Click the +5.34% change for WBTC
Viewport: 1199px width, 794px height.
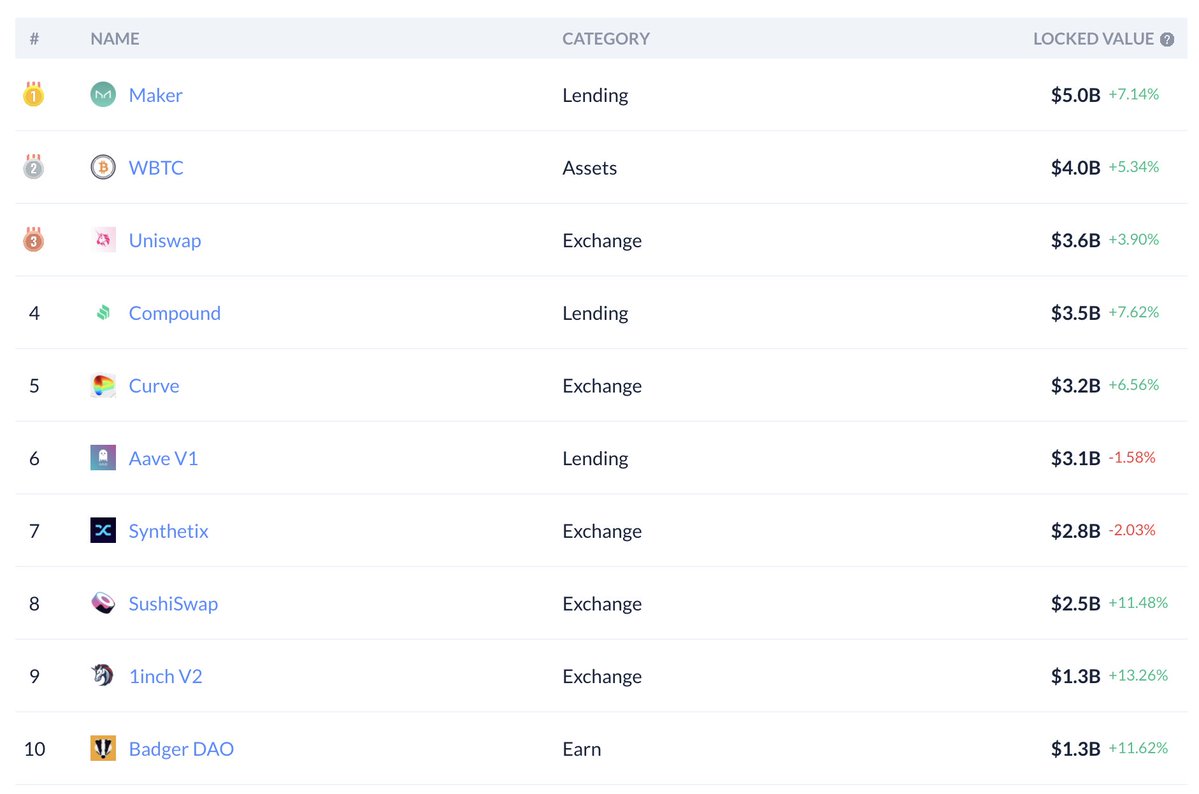point(1133,167)
